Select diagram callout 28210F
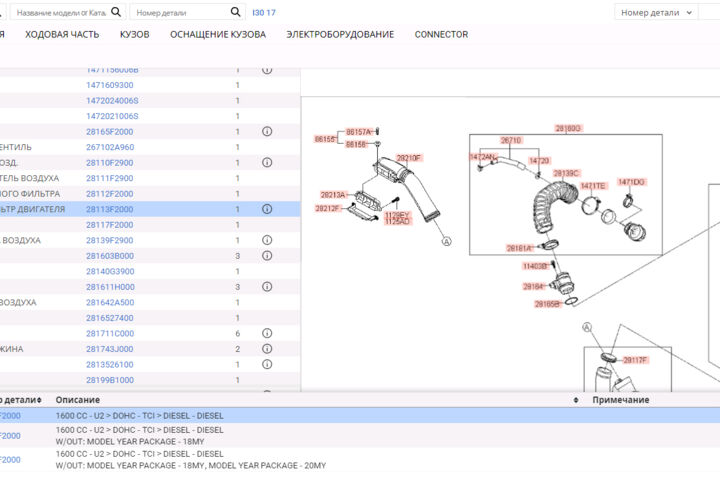720x480 pixels. (409, 158)
